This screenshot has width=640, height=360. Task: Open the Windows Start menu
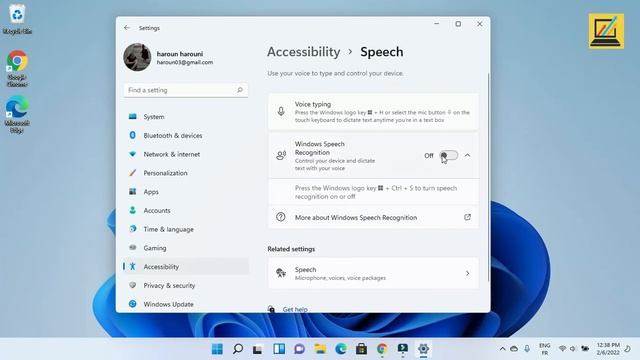pos(217,349)
